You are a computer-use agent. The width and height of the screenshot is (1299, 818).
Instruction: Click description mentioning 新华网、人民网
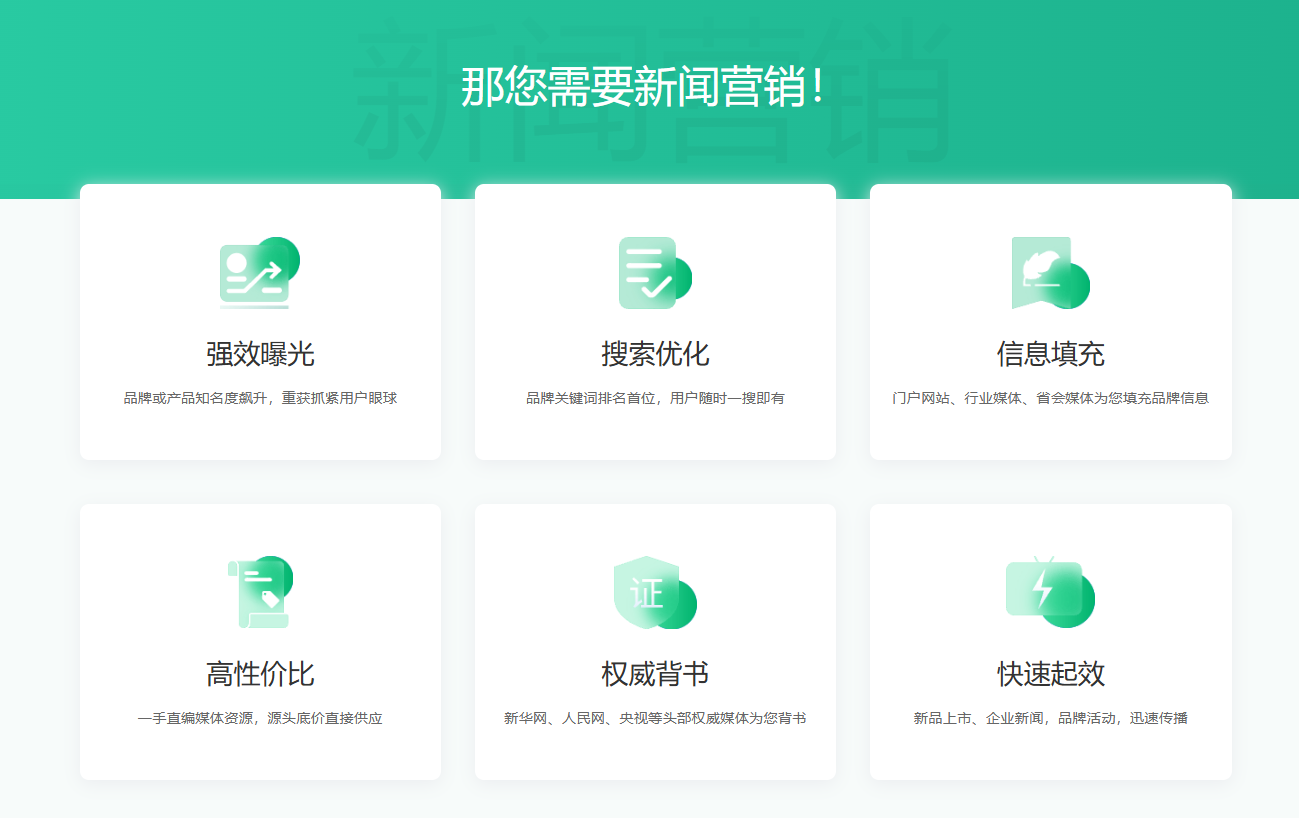(x=655, y=718)
